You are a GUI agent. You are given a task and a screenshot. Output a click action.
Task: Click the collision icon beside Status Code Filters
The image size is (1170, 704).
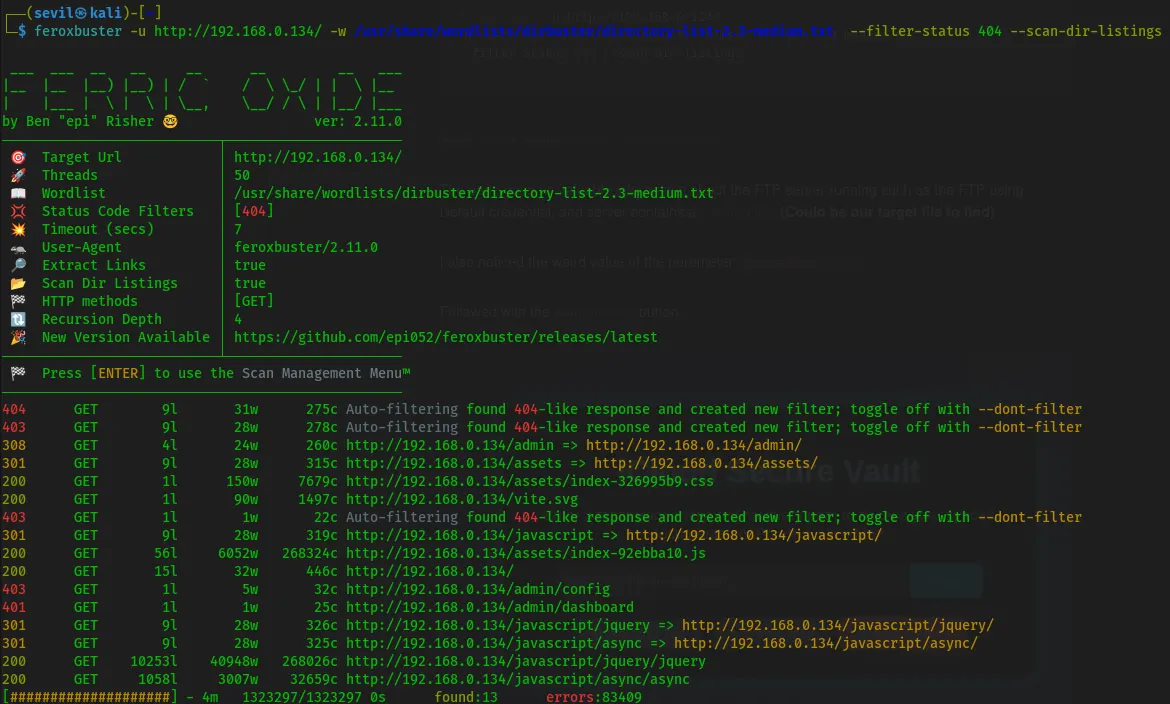(17, 212)
